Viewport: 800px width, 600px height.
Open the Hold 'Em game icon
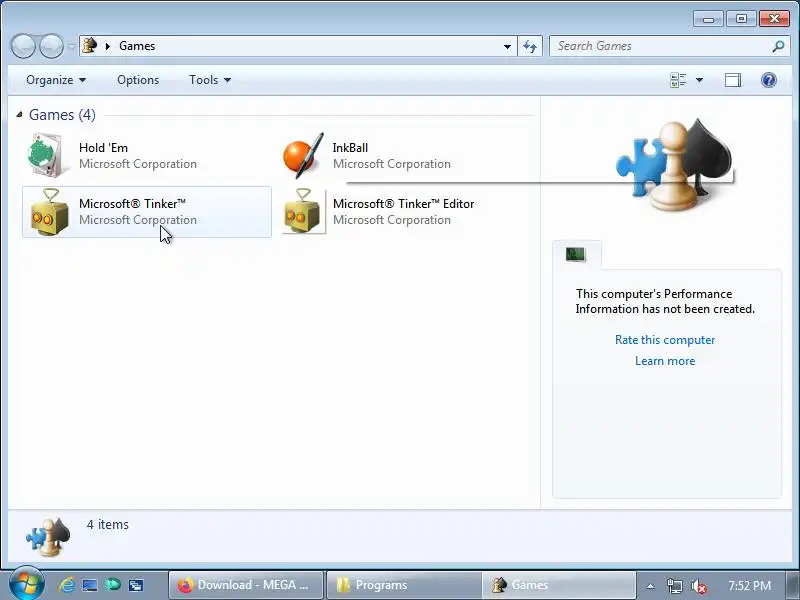coord(47,155)
